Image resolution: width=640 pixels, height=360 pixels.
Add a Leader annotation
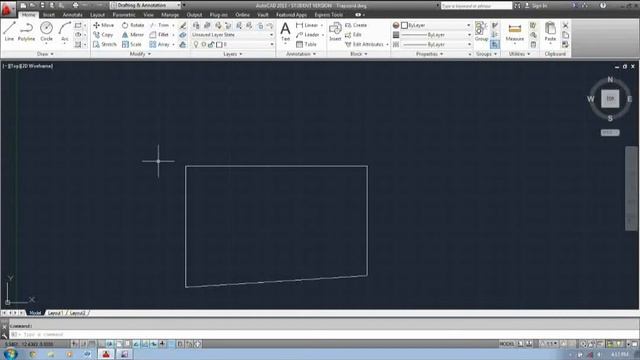(308, 35)
